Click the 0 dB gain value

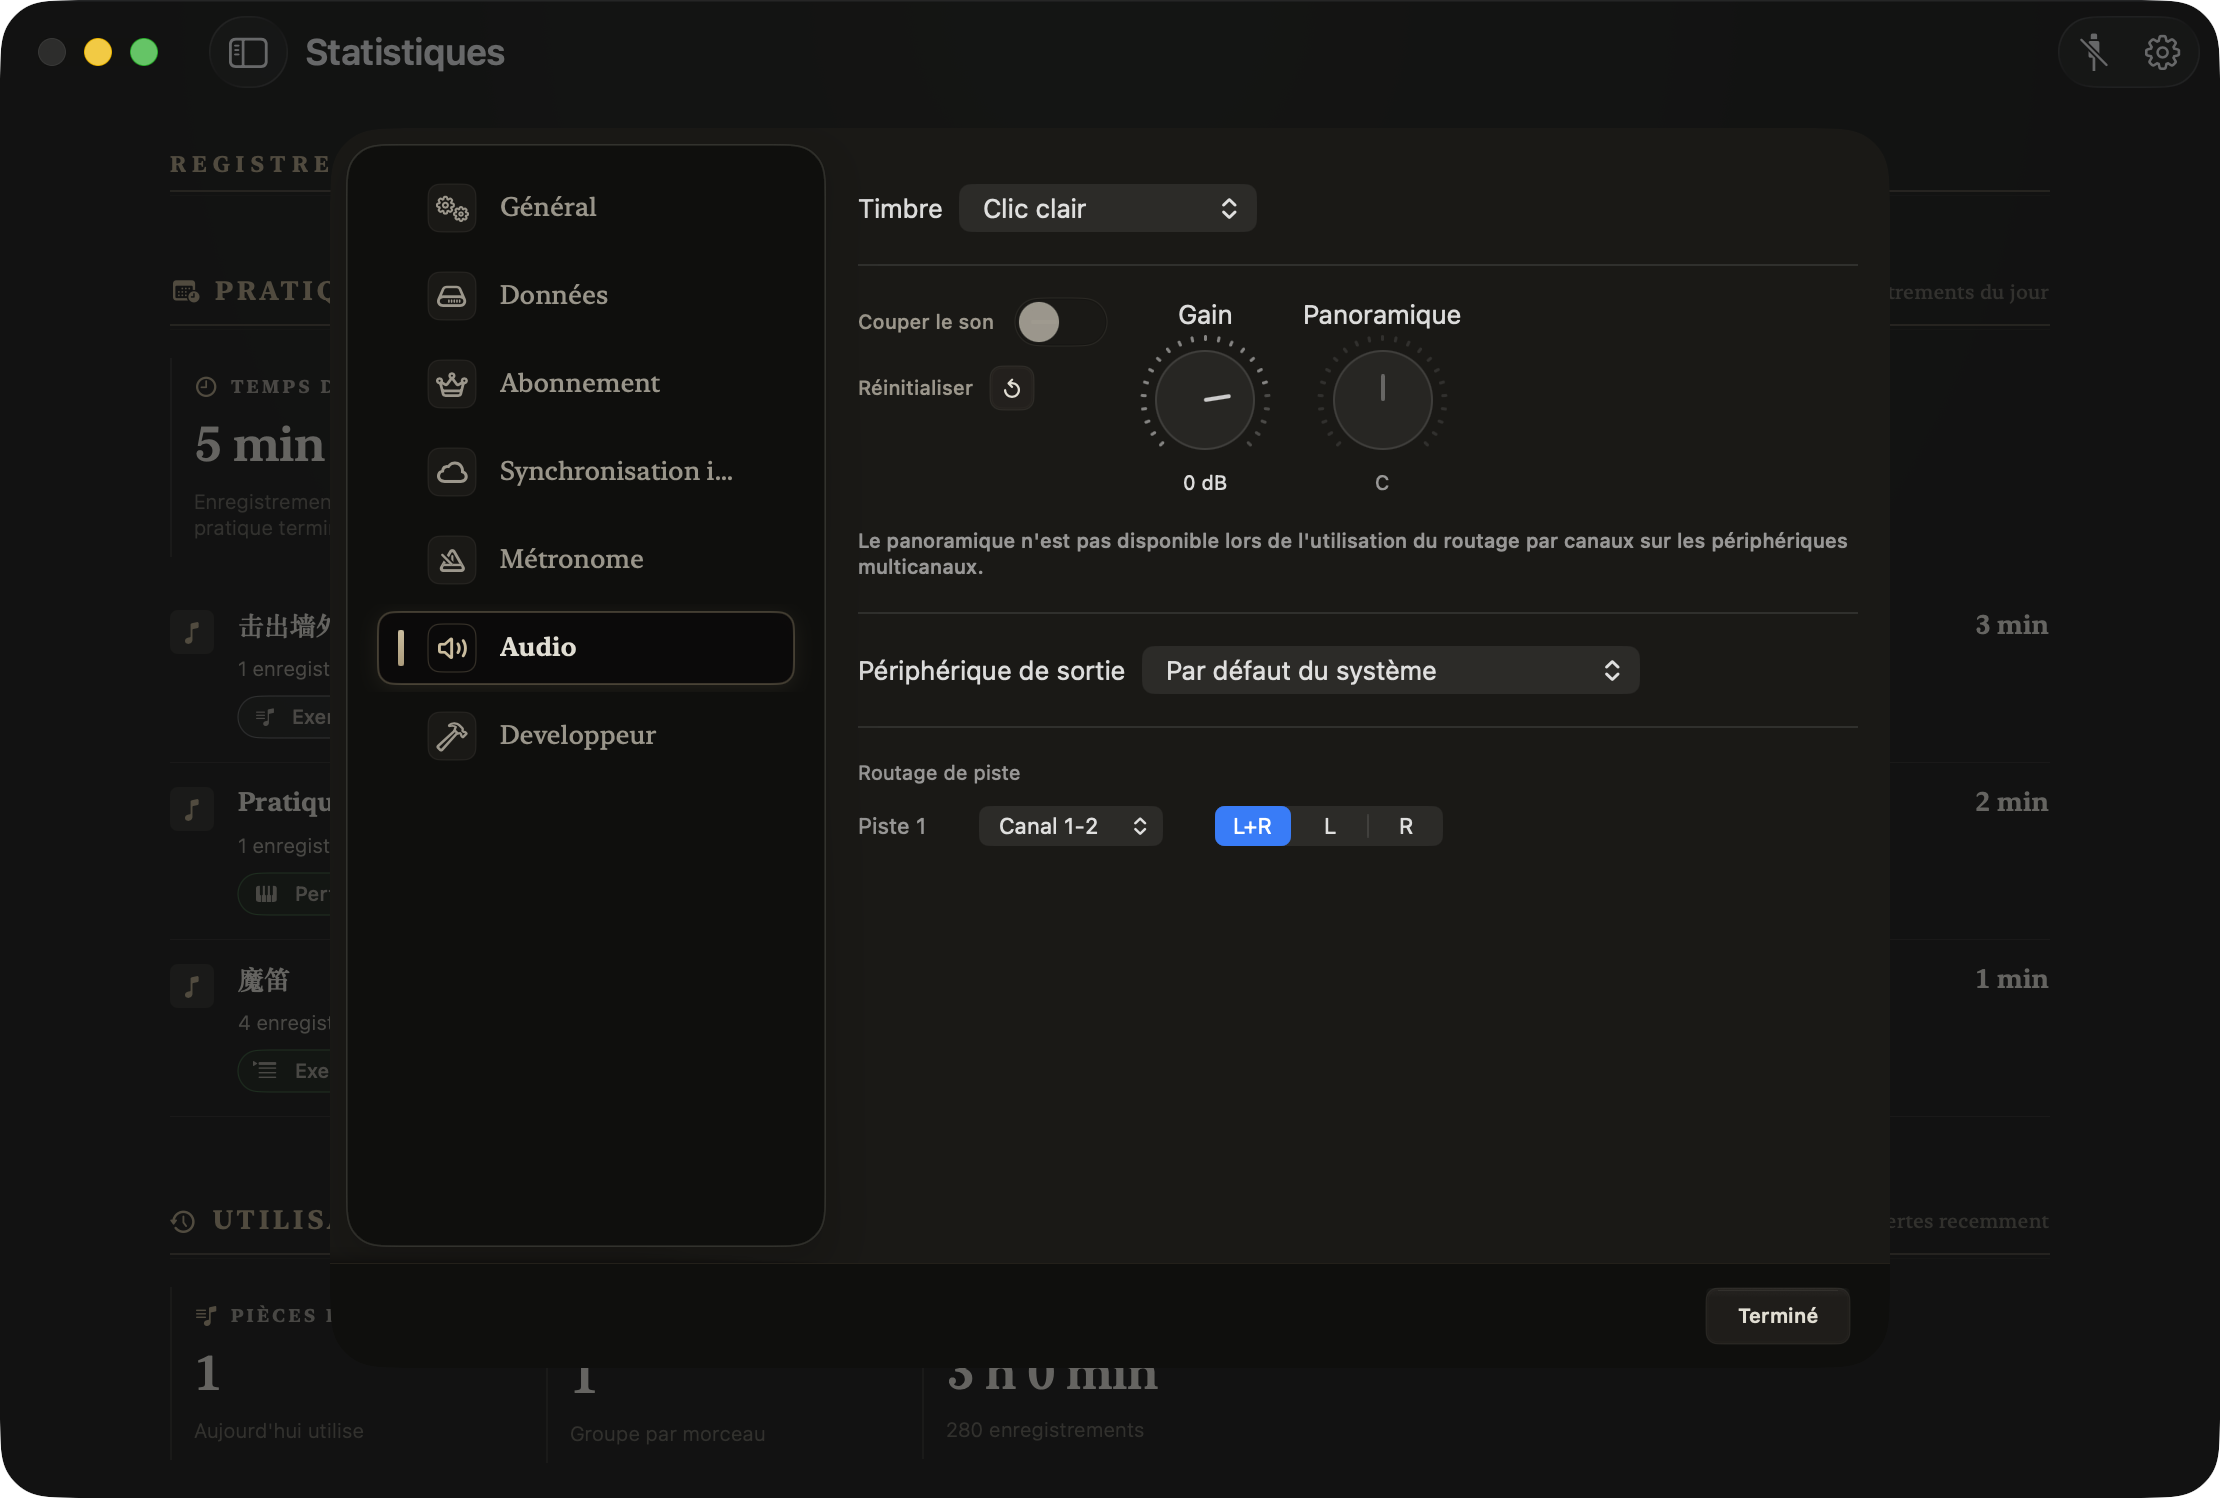pyautogui.click(x=1205, y=483)
